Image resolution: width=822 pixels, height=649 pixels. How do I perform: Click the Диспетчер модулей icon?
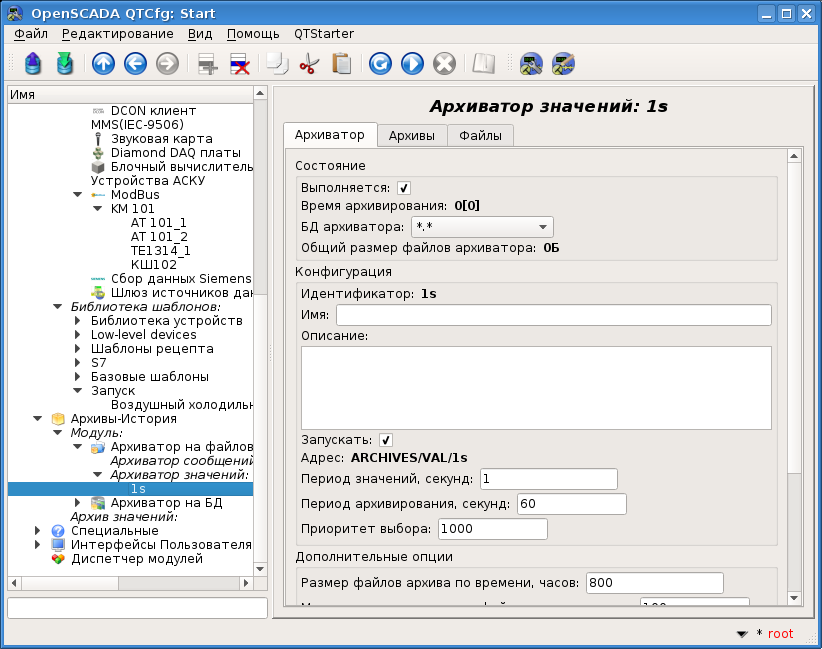[x=58, y=559]
